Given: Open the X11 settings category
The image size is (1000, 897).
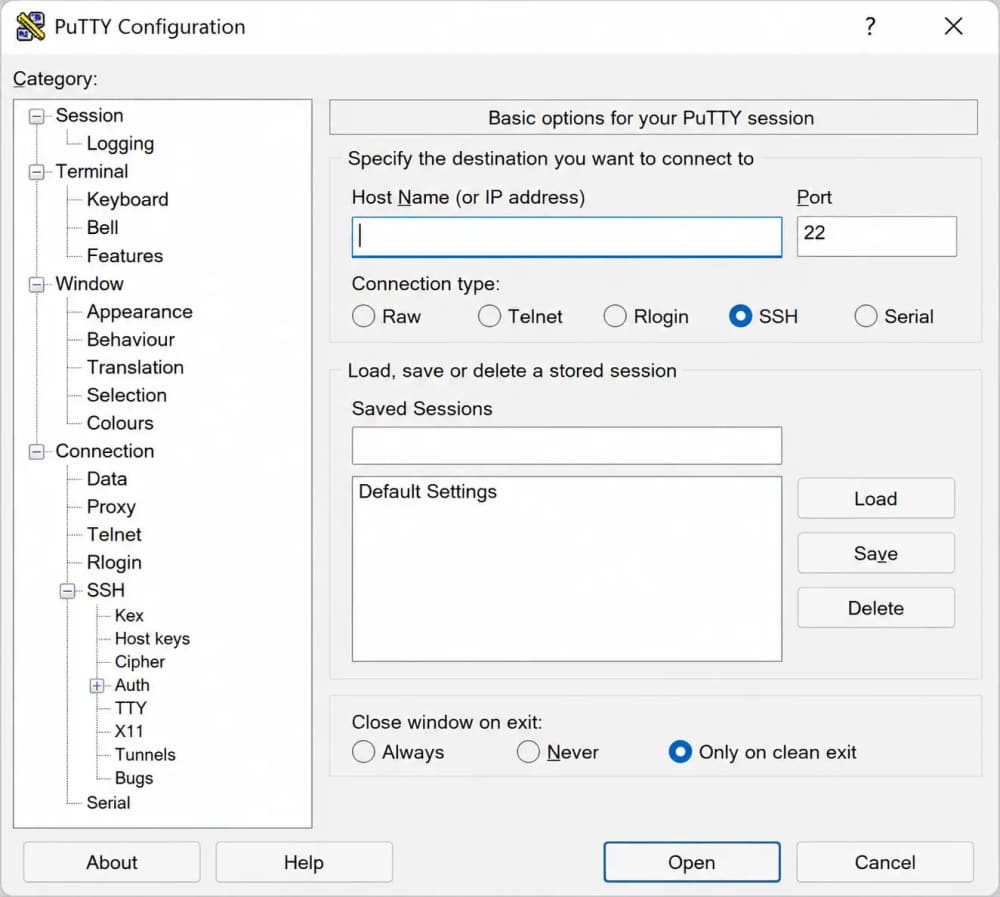Looking at the screenshot, I should click(129, 732).
